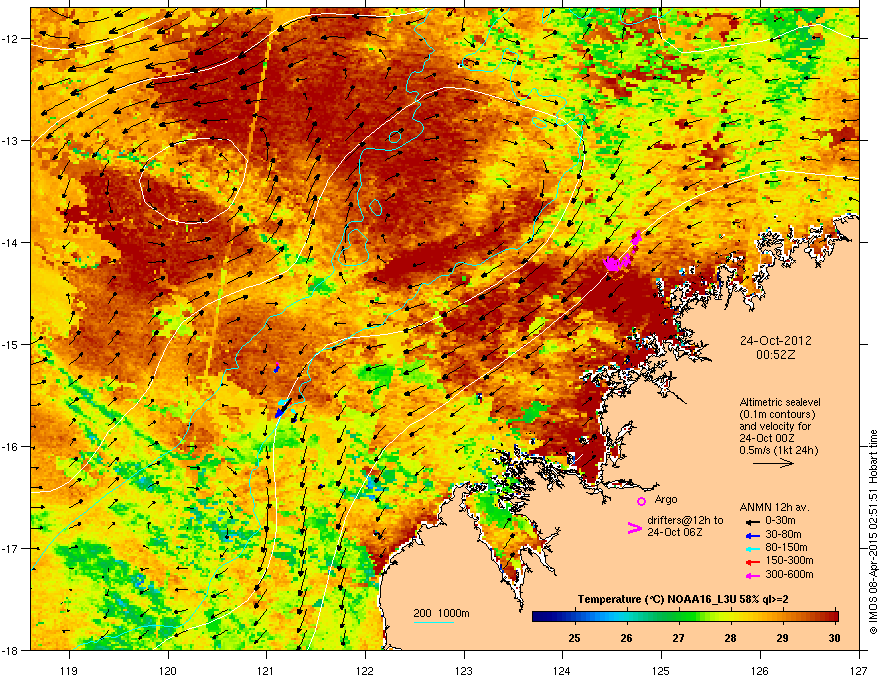The width and height of the screenshot is (880, 680).
Task: Click the '24-Oct 00Z' legend text
Action: pos(766,438)
